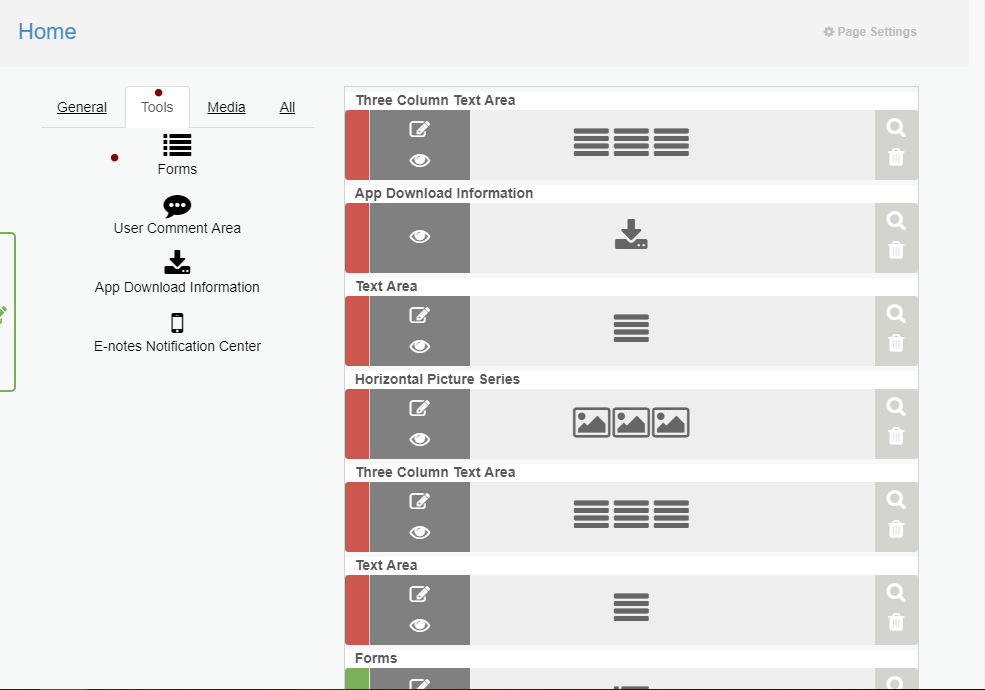Click App Download Information label in Tools palette
This screenshot has height=690, width=985.
[177, 287]
